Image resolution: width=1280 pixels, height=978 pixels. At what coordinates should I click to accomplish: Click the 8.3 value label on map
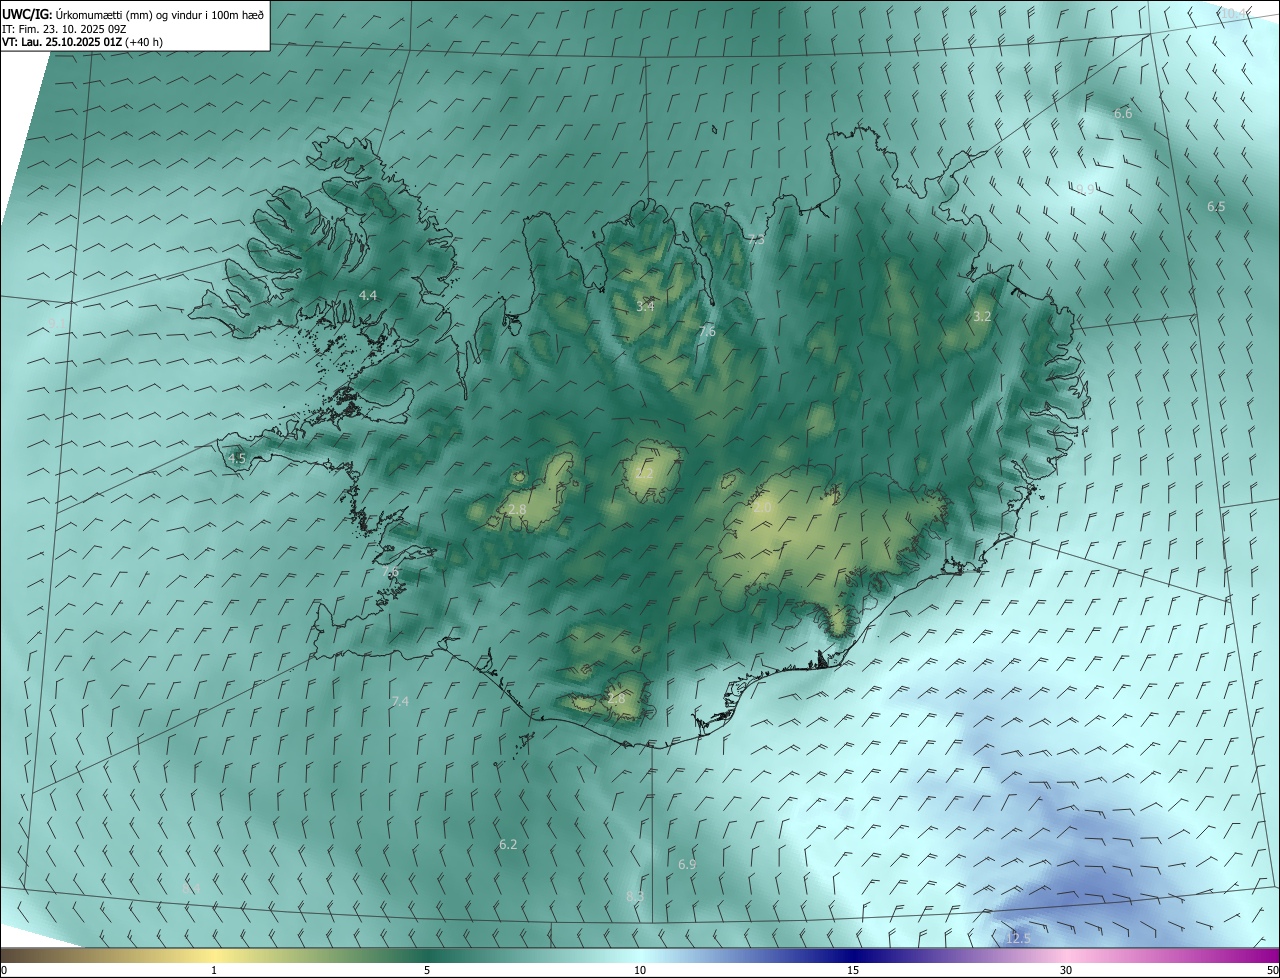tap(635, 896)
